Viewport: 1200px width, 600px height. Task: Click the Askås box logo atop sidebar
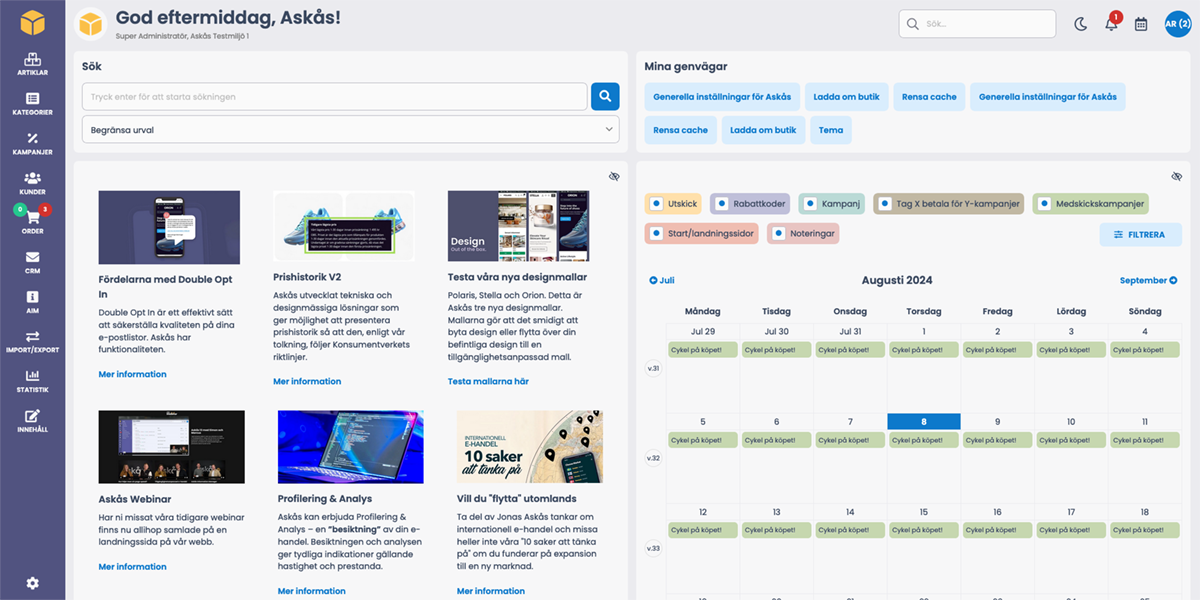pyautogui.click(x=32, y=22)
